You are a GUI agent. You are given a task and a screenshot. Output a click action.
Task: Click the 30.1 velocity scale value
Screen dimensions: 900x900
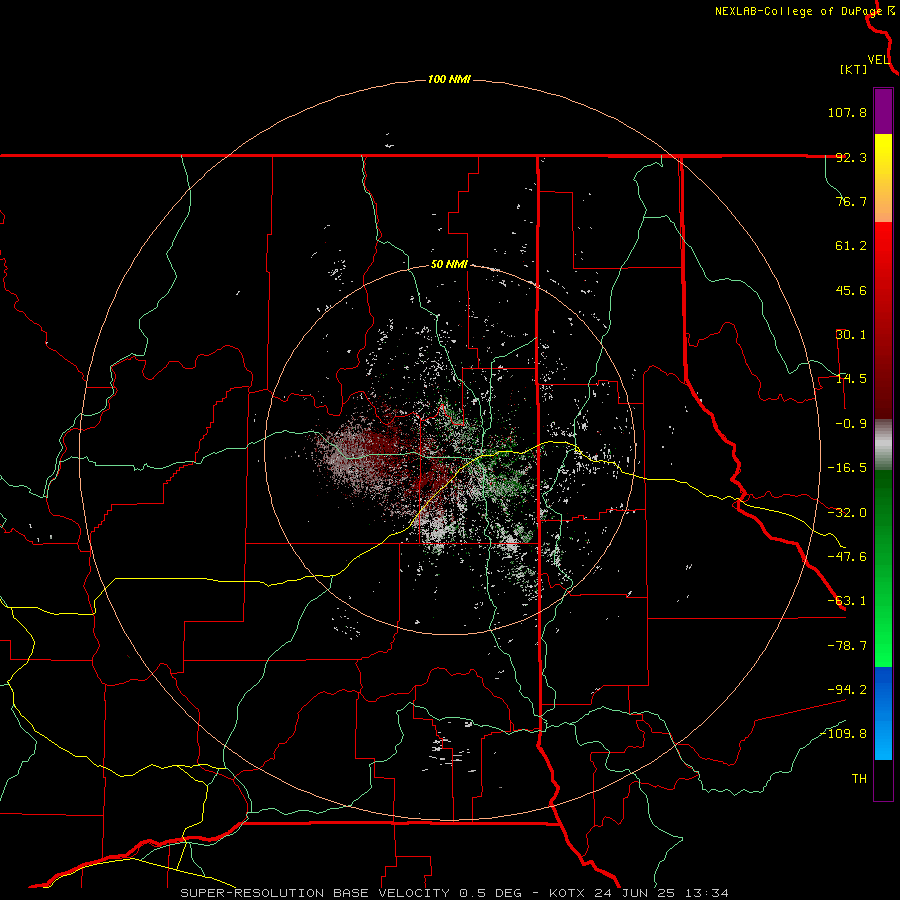tap(851, 335)
